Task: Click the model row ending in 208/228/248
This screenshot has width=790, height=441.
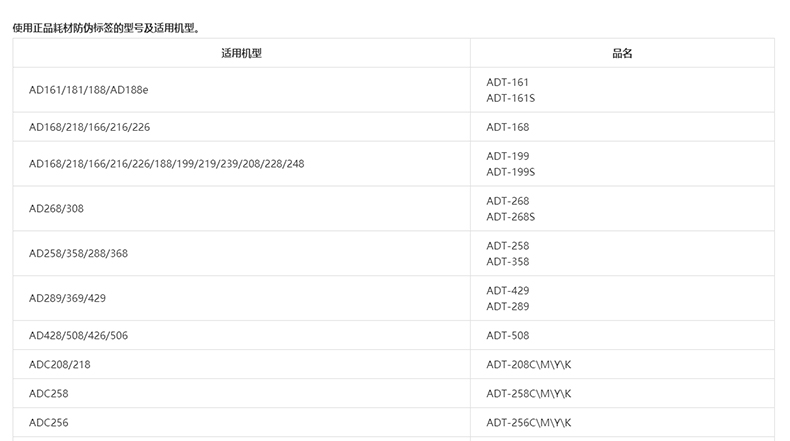Action: click(x=166, y=164)
